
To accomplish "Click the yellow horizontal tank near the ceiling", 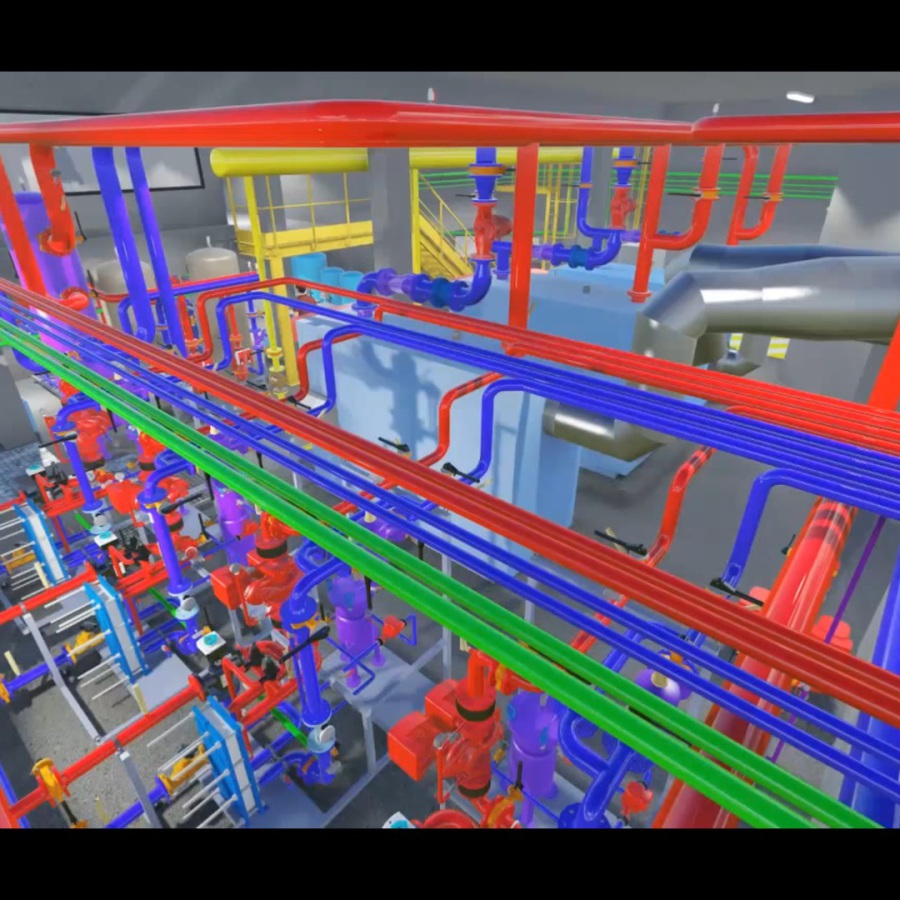I will [x=290, y=162].
